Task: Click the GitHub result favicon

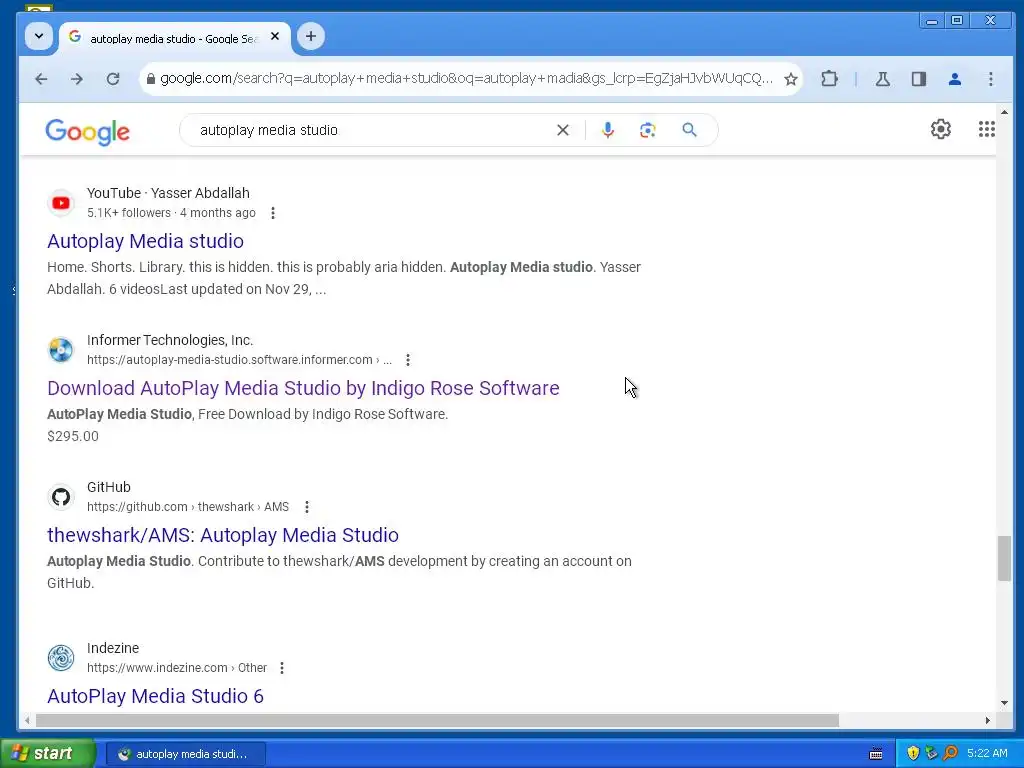Action: [61, 497]
